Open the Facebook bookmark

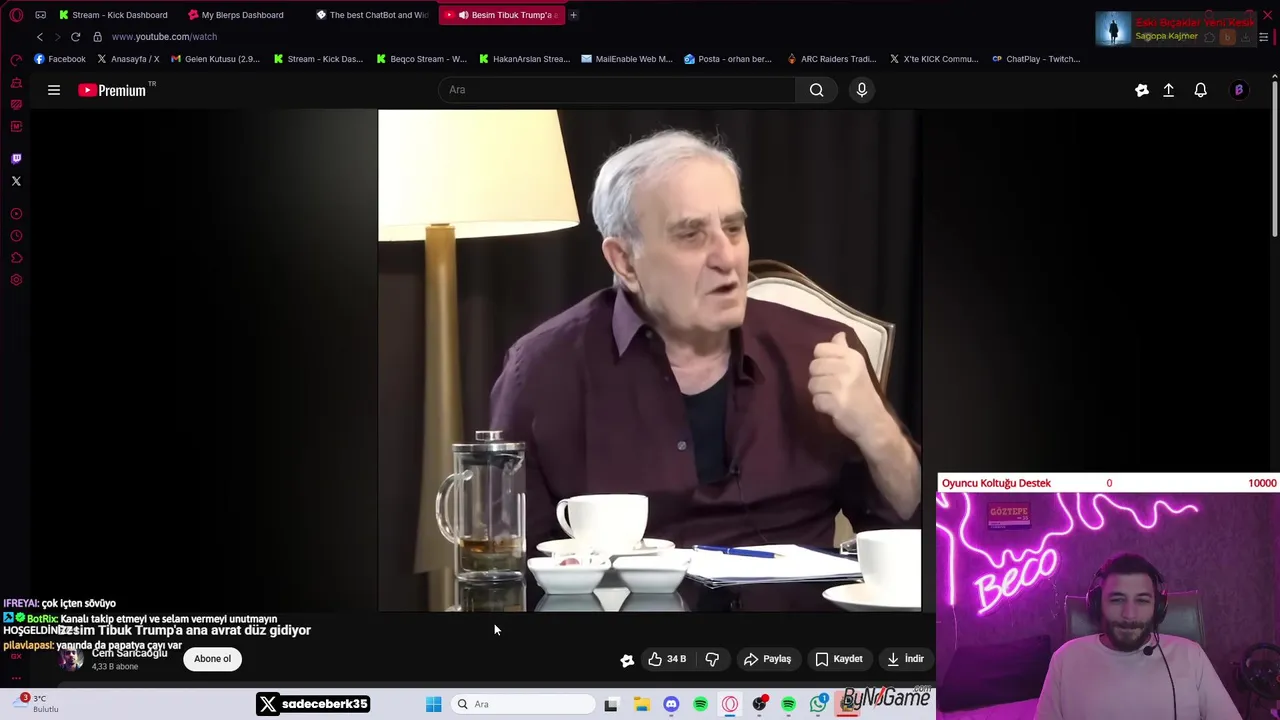coord(60,59)
